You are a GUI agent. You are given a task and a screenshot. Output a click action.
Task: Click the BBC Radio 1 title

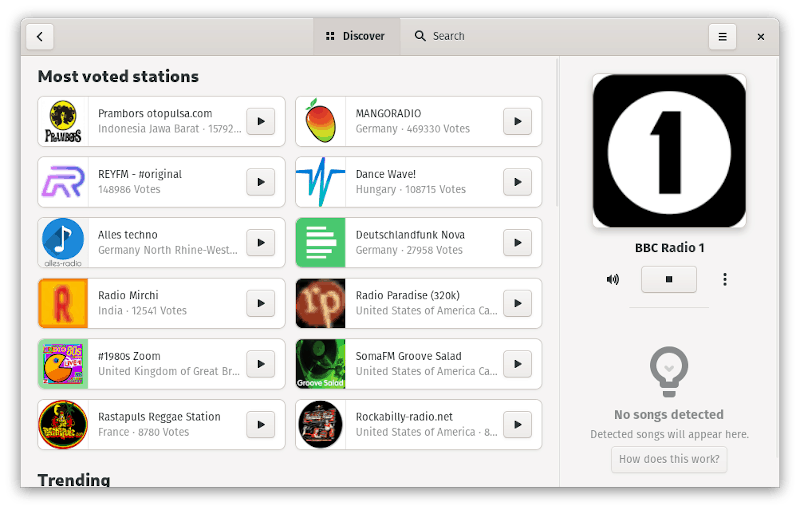[669, 248]
